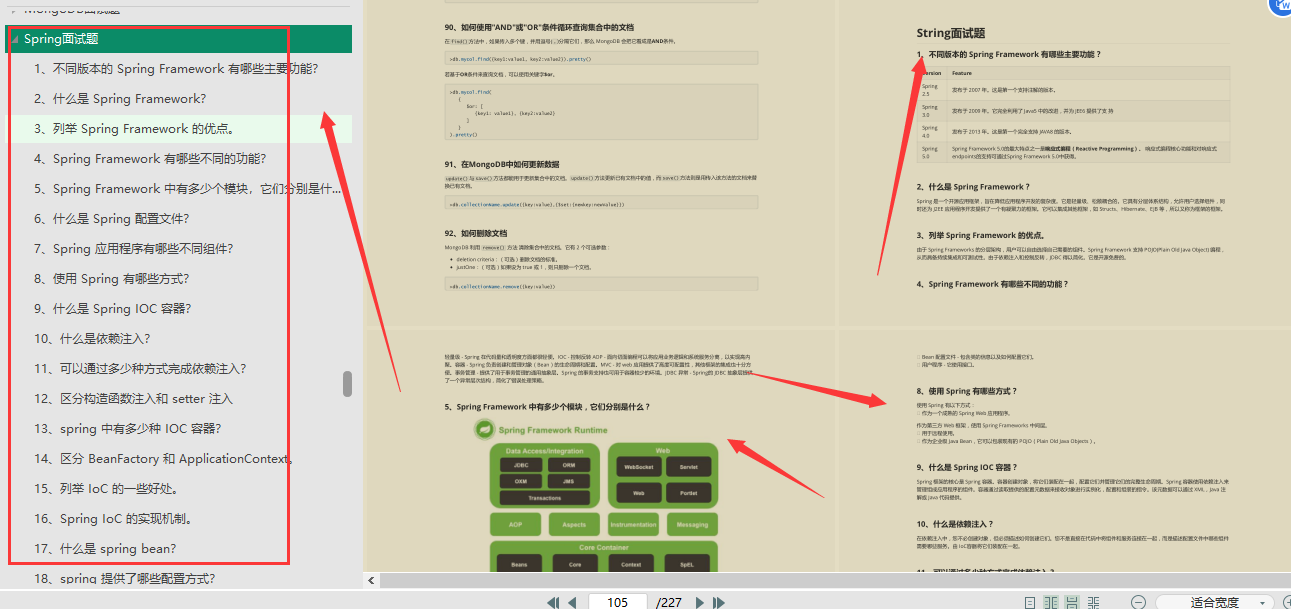Open outline item 18、spring 提供了哪些配置方式
This screenshot has width=1291, height=609.
(x=125, y=579)
